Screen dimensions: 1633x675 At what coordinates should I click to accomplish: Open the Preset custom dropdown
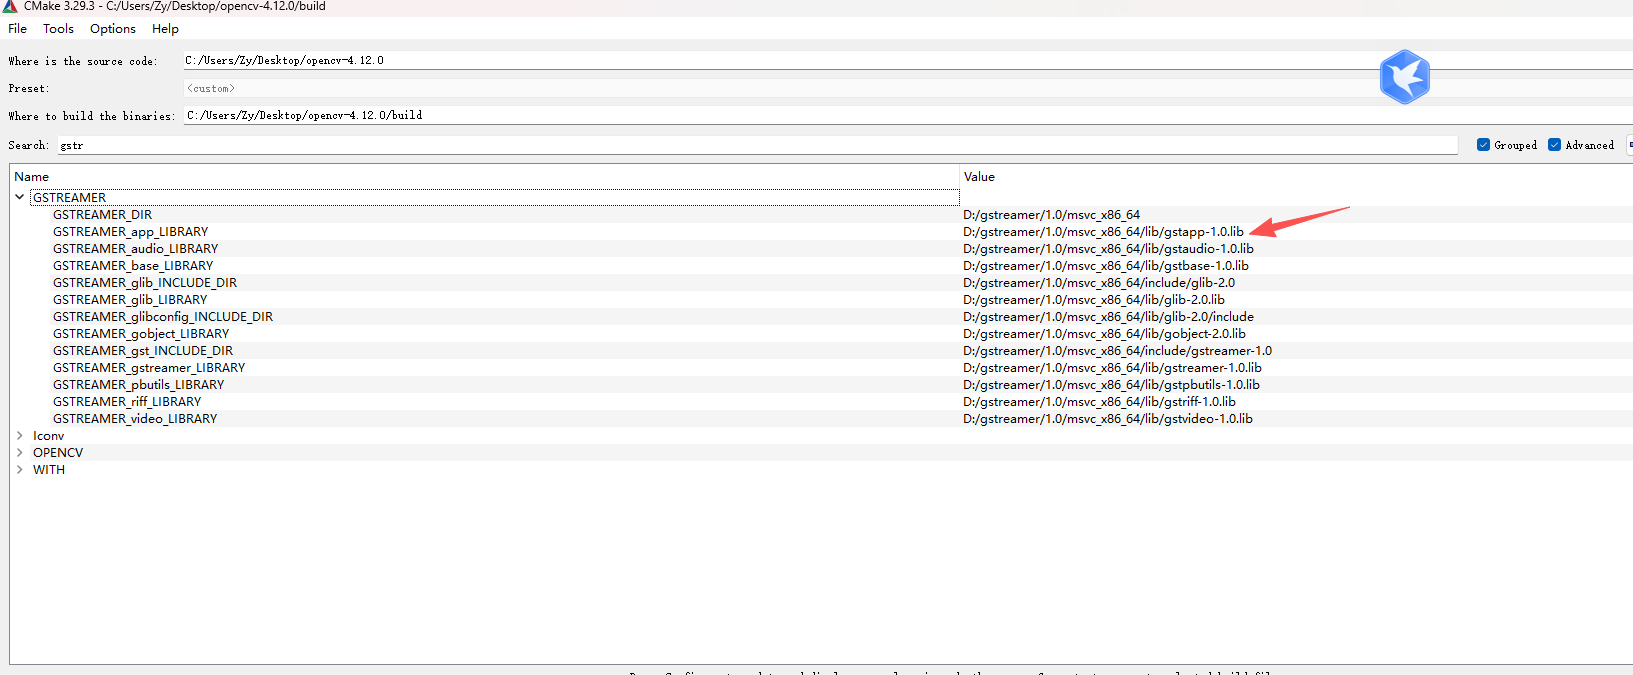coord(907,88)
